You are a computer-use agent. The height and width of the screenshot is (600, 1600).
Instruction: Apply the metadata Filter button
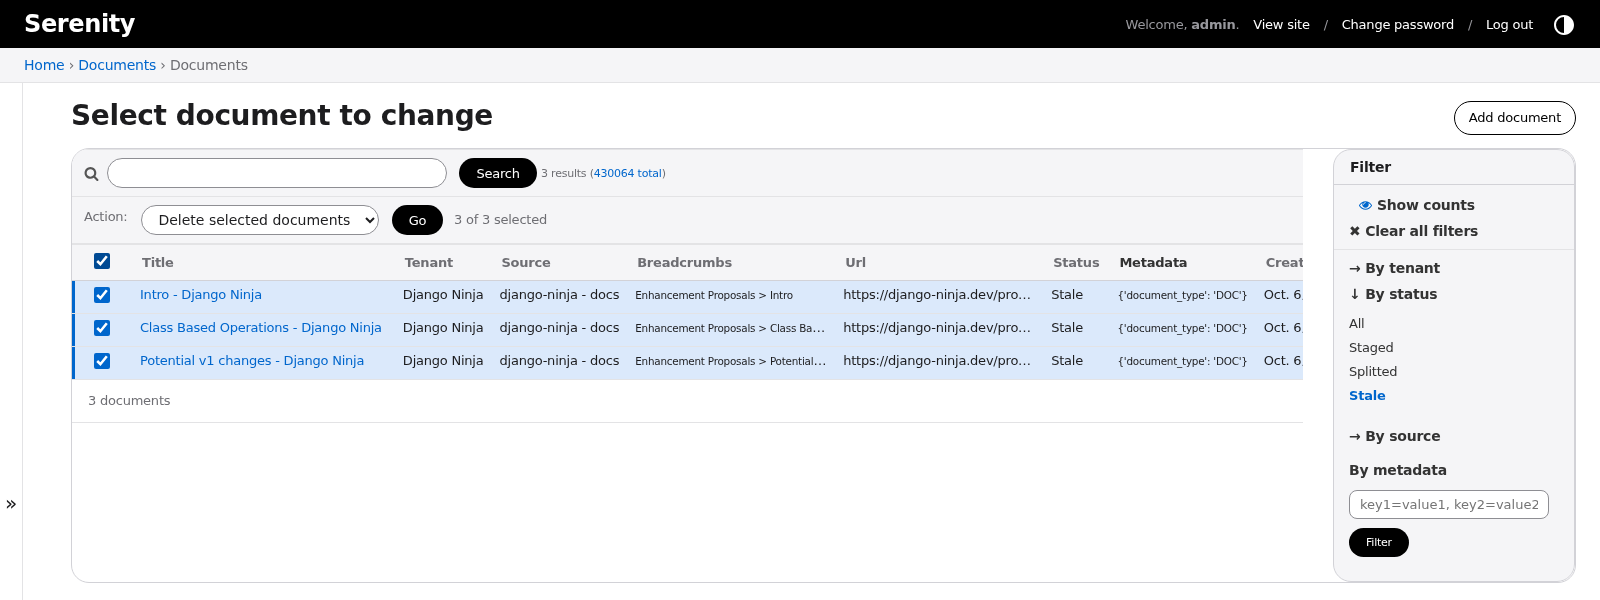pyautogui.click(x=1379, y=542)
